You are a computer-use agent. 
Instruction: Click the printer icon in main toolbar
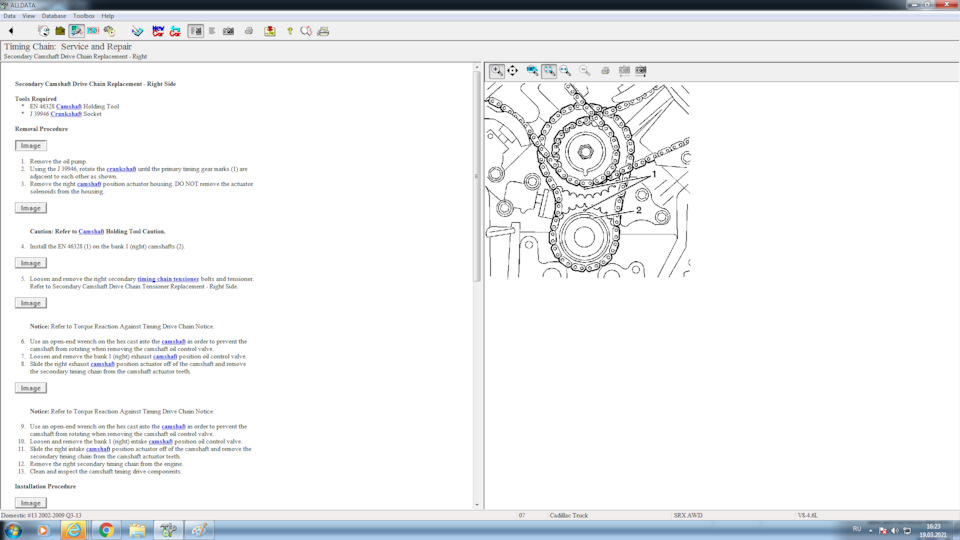tap(249, 31)
